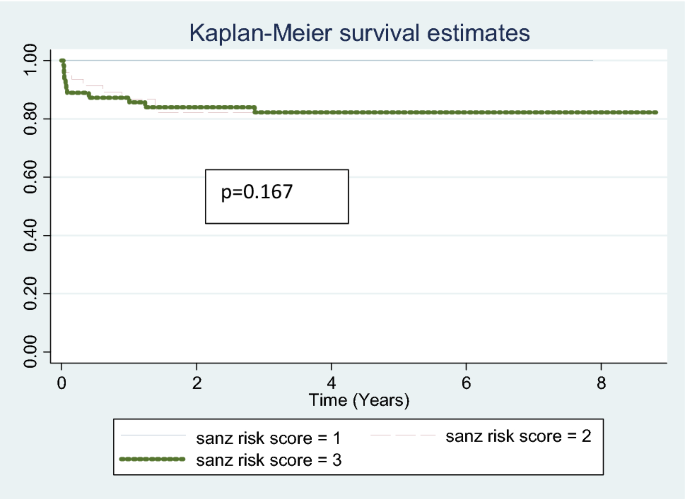This screenshot has height=499, width=685.
Task: Click the 0.80 y-axis tick label
Action: pos(32,118)
